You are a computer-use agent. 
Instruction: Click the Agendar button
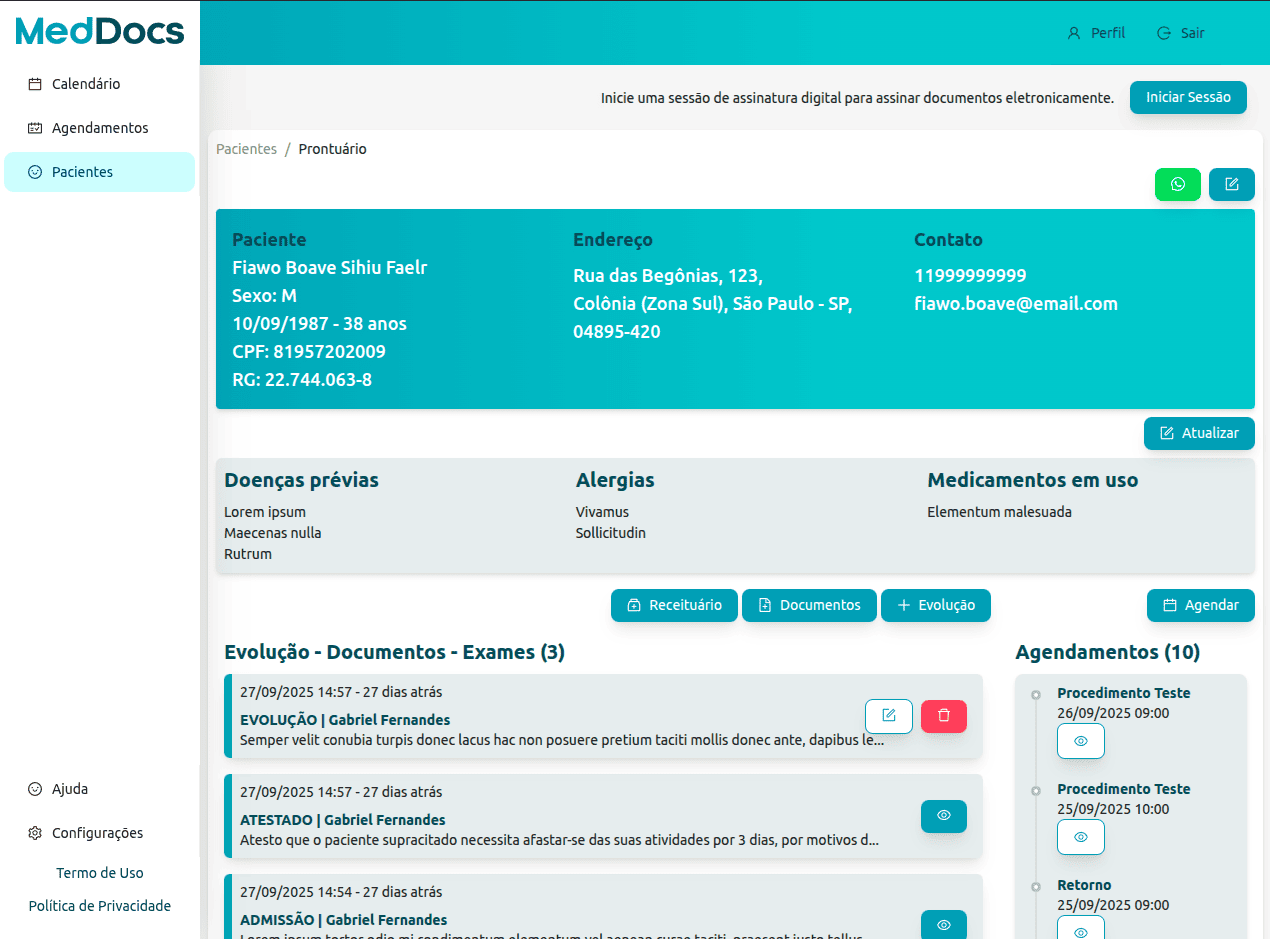[x=1200, y=606]
